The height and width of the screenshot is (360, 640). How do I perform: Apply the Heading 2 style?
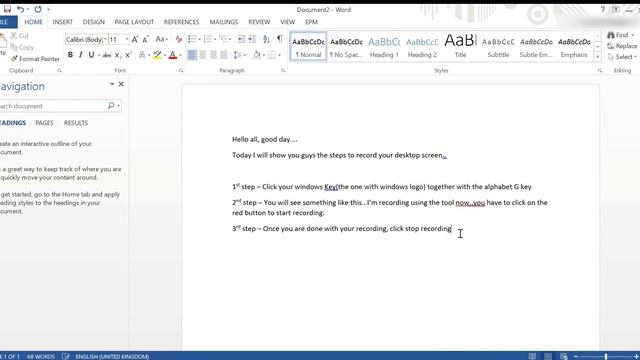(x=422, y=47)
